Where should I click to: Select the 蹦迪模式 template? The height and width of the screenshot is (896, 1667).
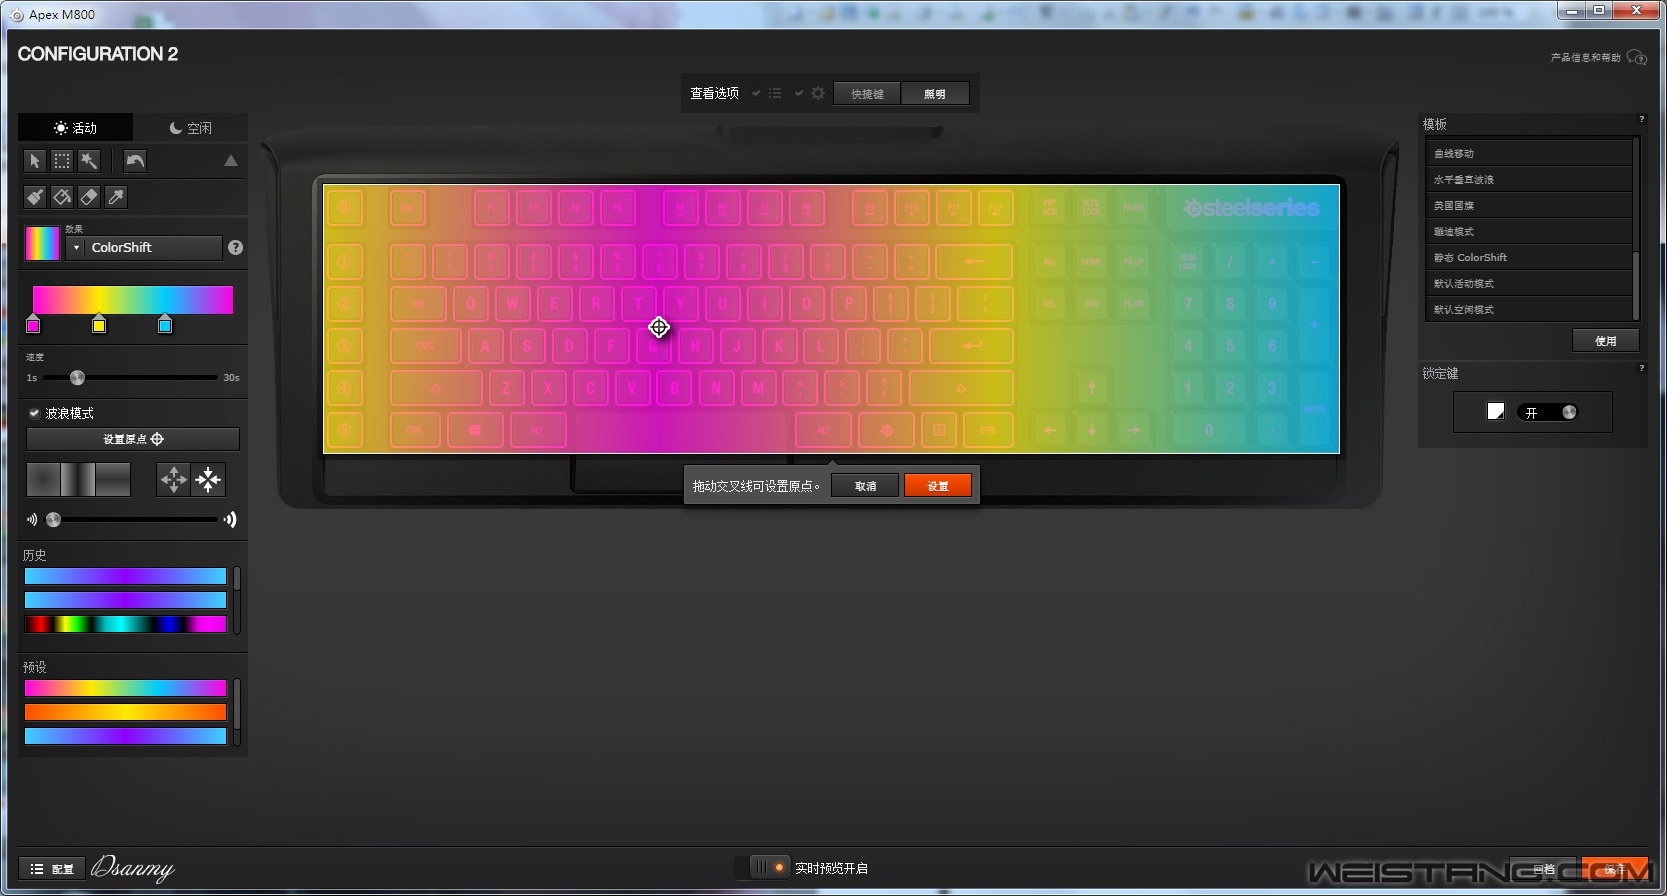pyautogui.click(x=1528, y=231)
